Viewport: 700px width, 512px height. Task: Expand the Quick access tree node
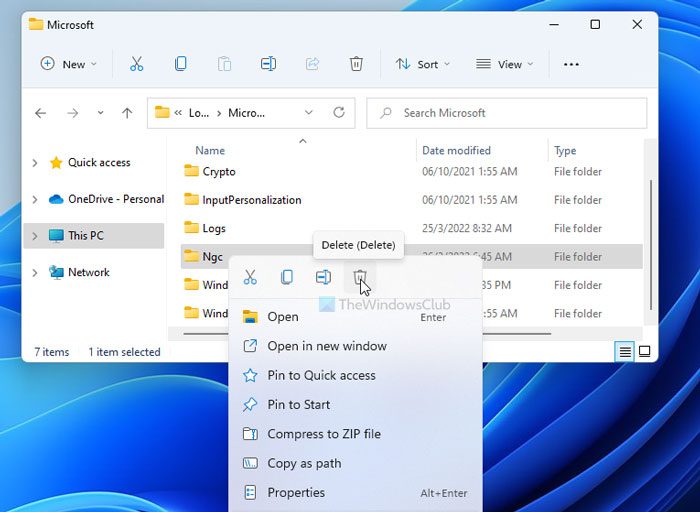(35, 163)
